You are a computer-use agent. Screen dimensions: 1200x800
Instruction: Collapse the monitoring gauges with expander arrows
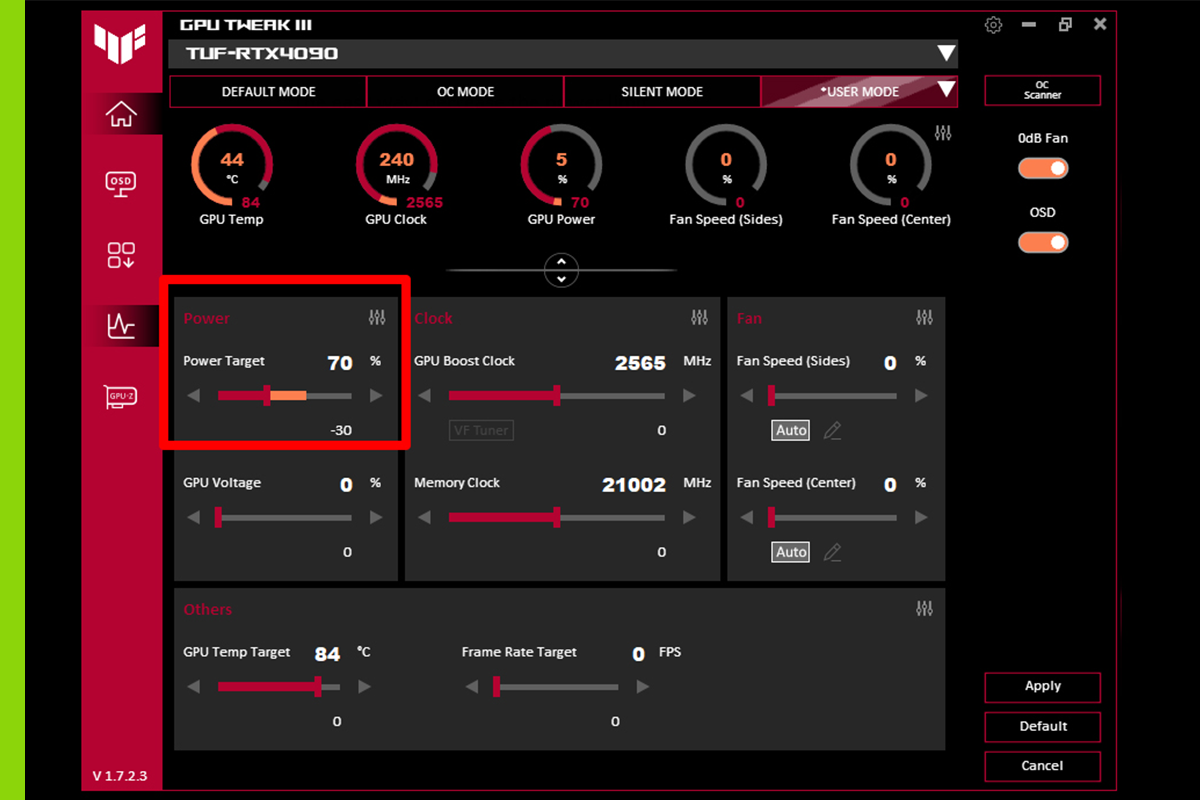pos(561,270)
